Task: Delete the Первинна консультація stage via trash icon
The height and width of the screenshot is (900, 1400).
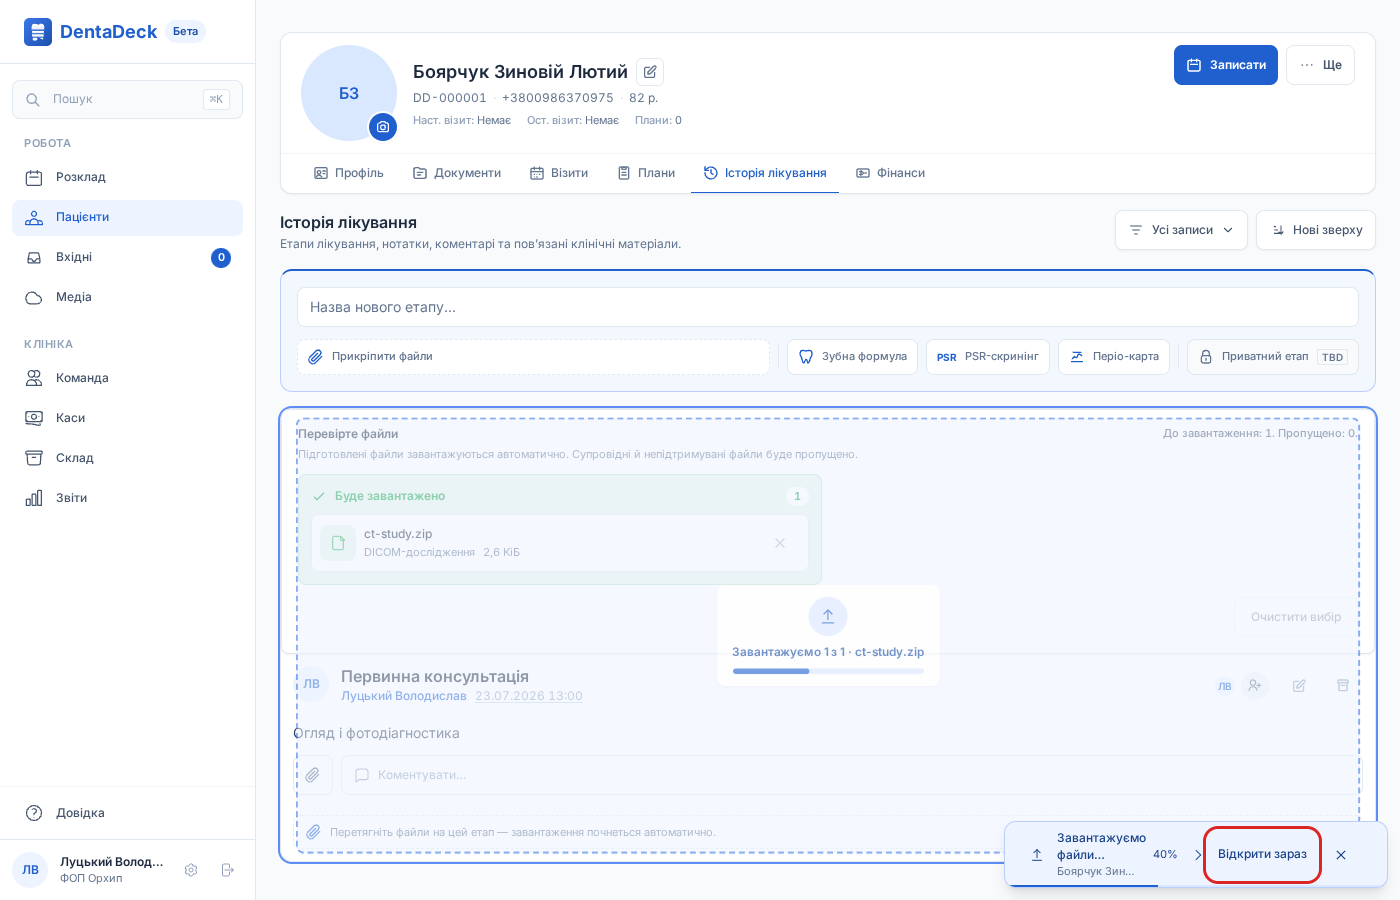Action: [x=1343, y=686]
